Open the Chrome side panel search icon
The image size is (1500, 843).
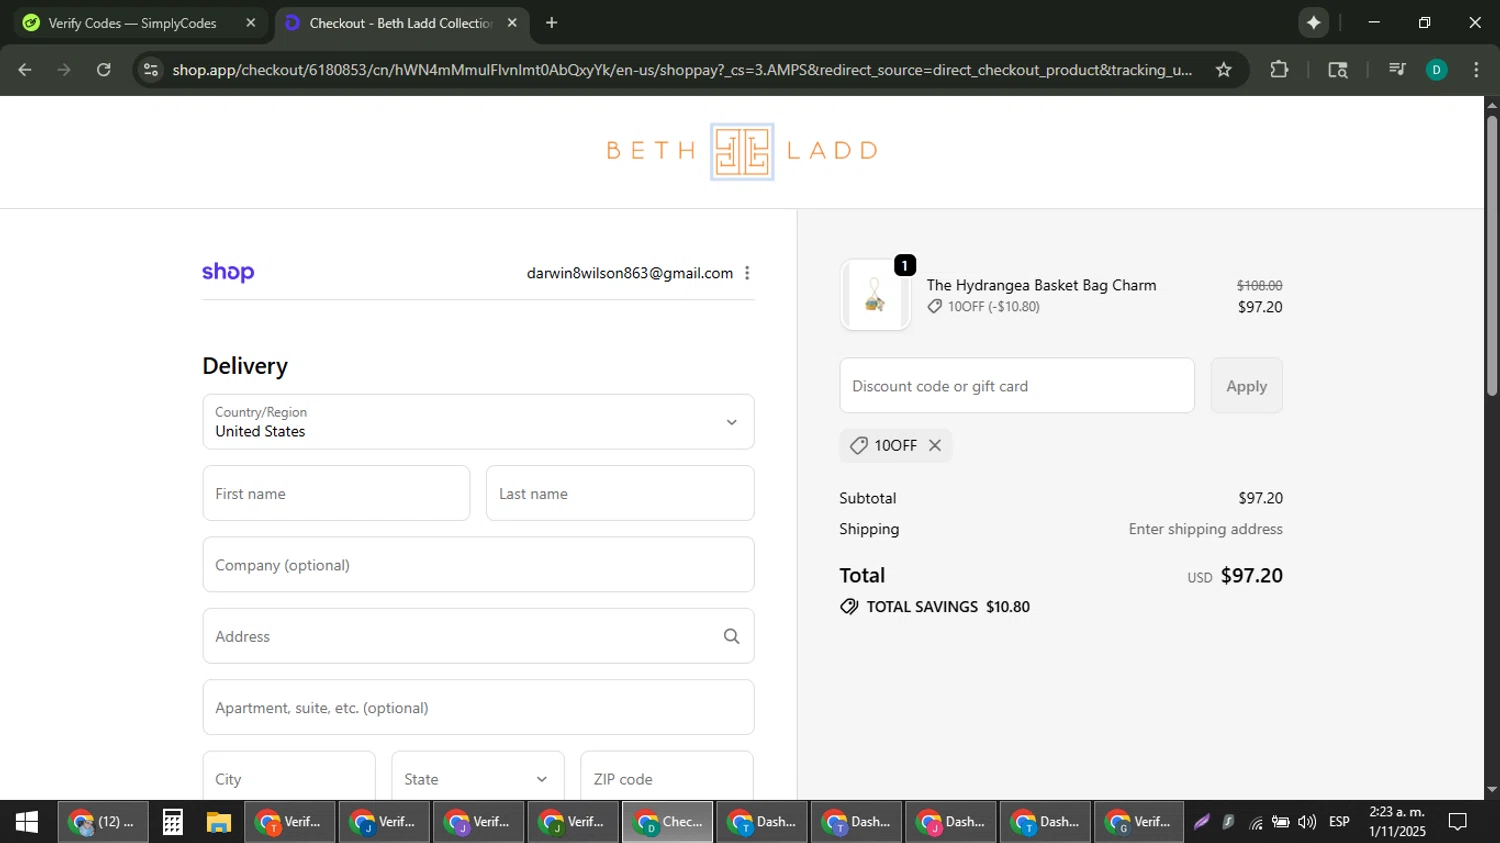(x=1338, y=70)
